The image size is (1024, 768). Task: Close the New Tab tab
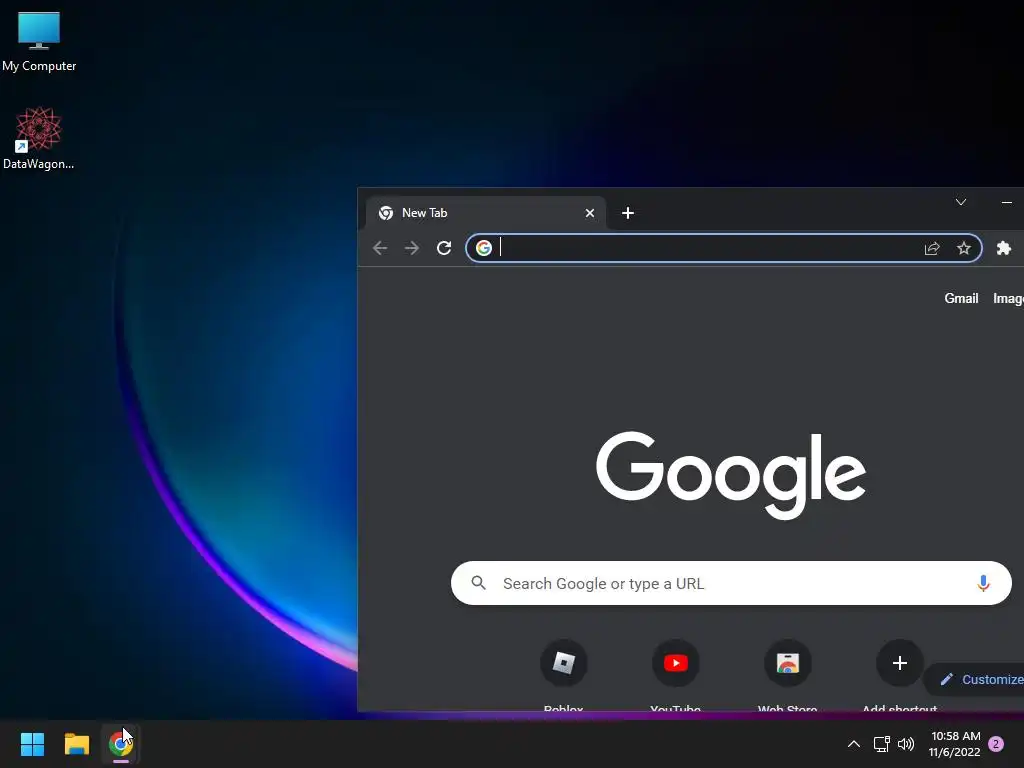[590, 213]
